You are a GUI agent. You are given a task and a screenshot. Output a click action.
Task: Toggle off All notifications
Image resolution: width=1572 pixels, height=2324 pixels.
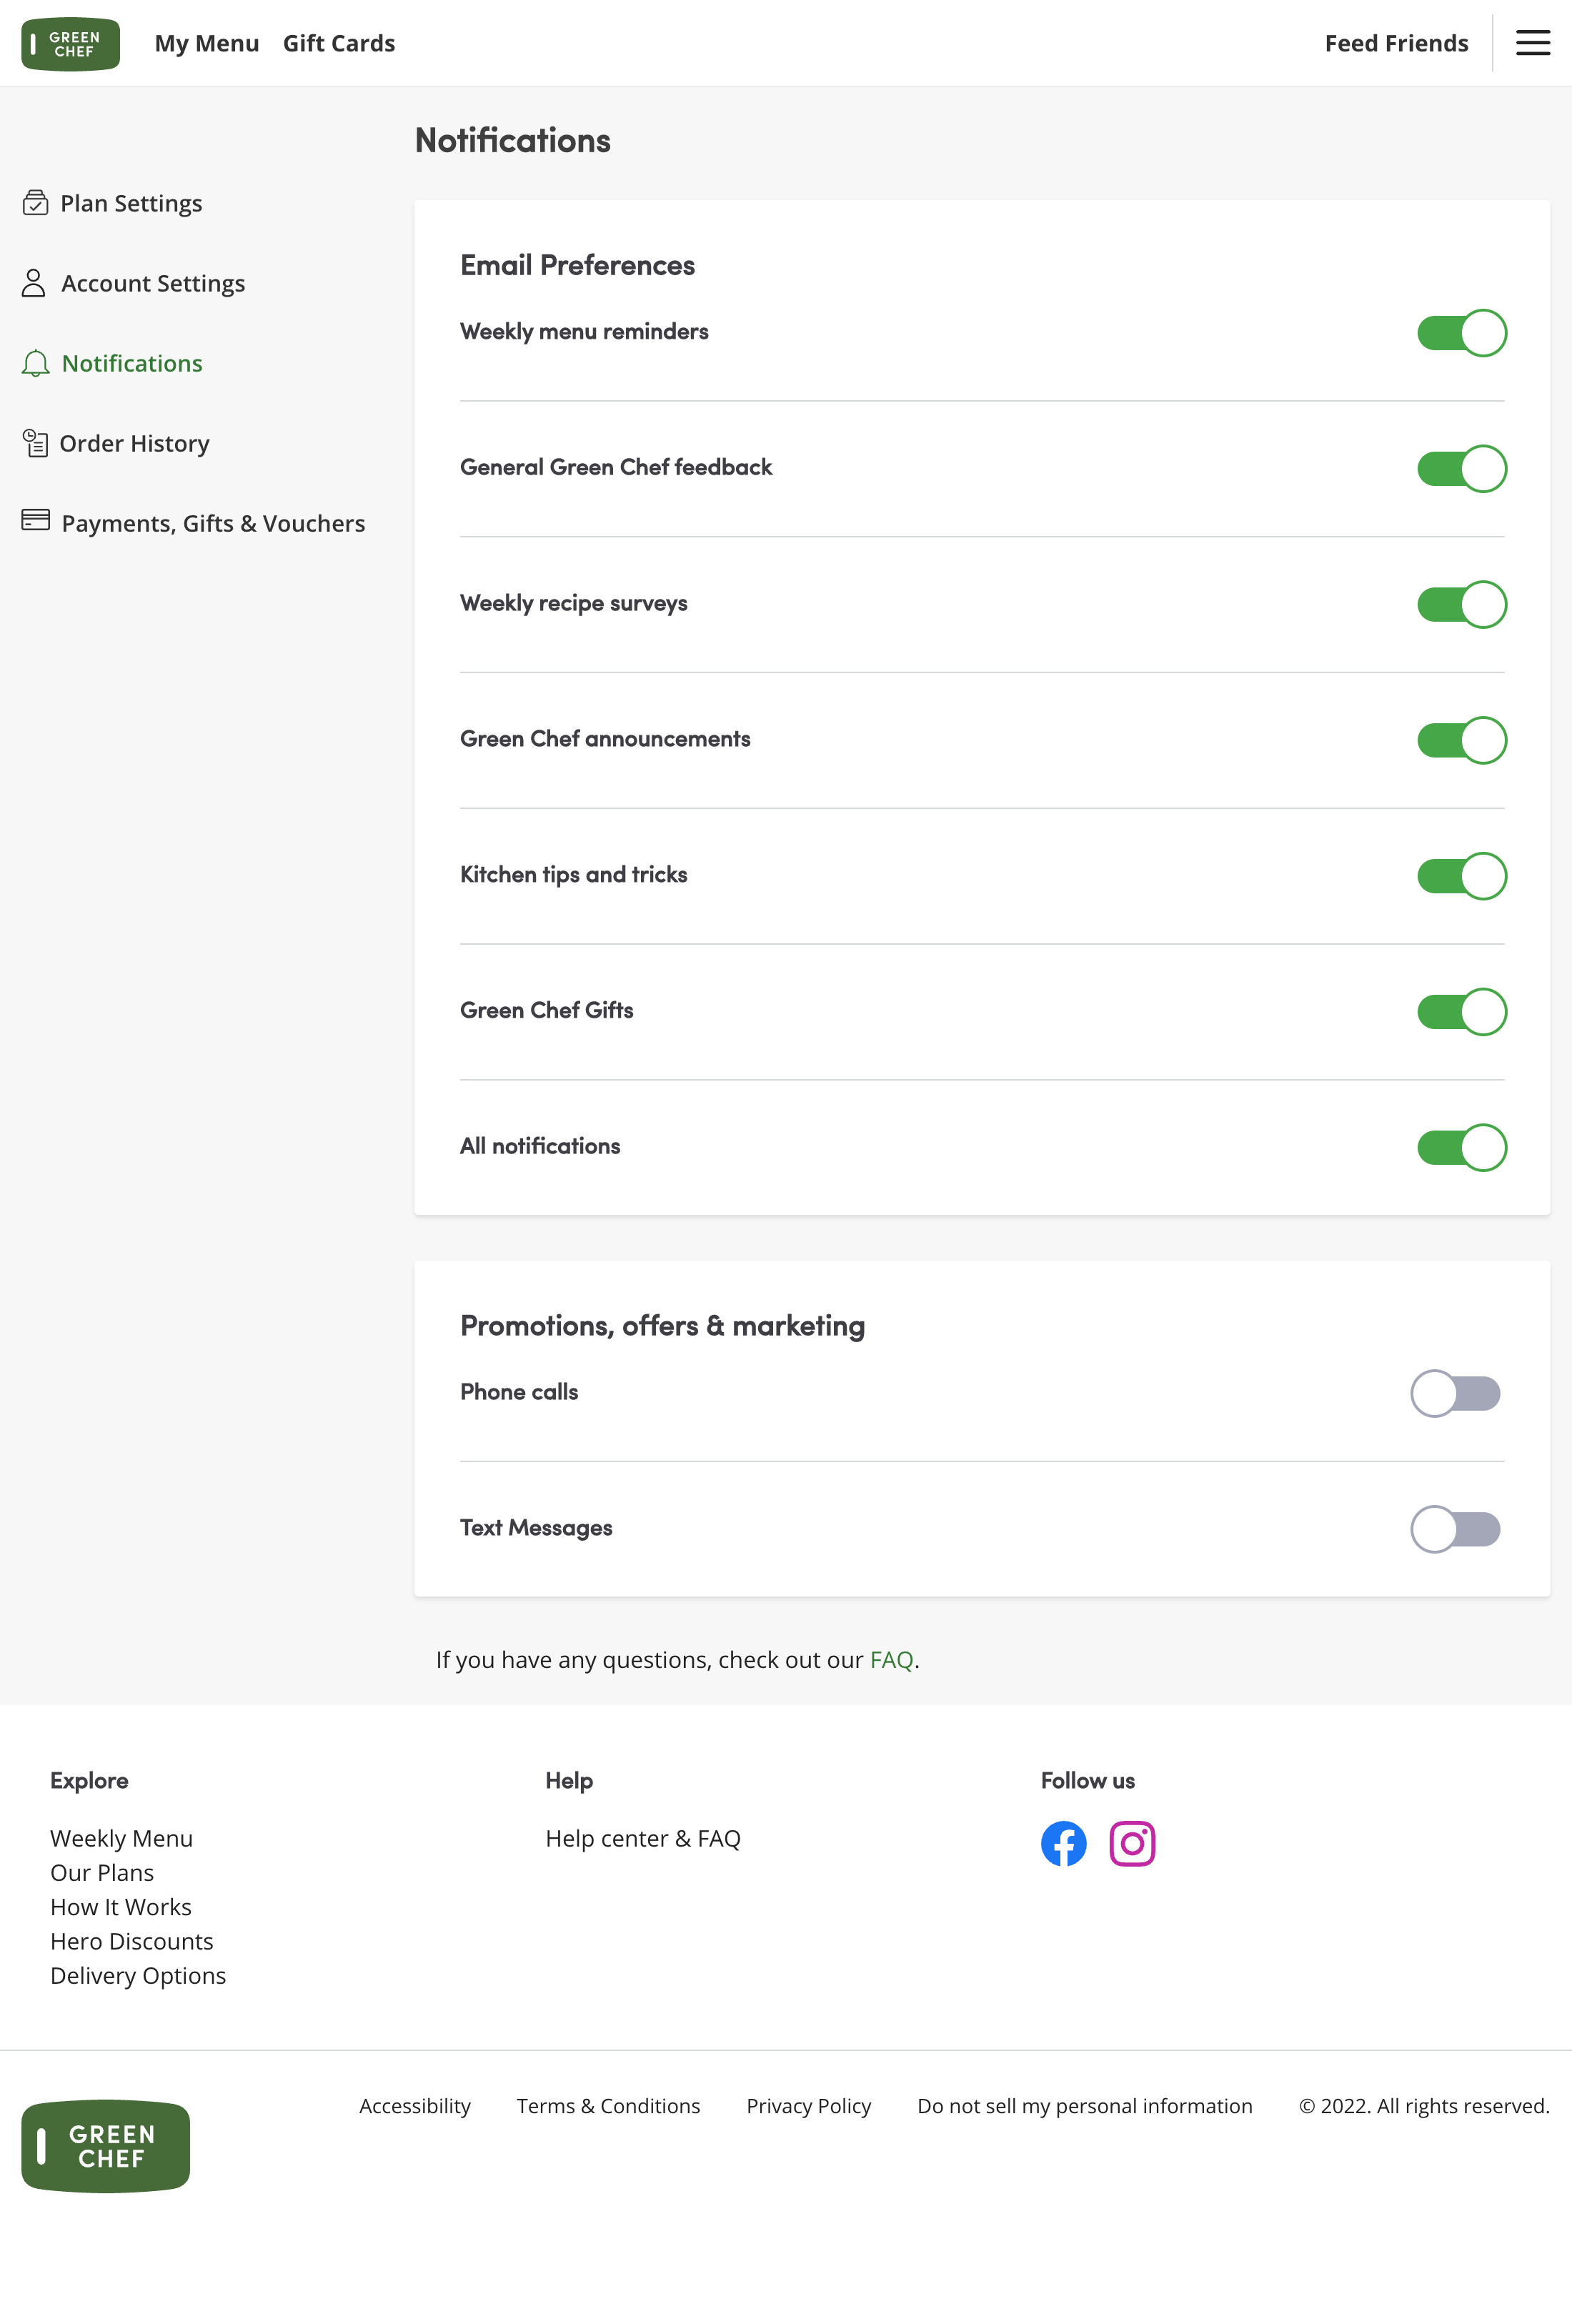(1461, 1147)
